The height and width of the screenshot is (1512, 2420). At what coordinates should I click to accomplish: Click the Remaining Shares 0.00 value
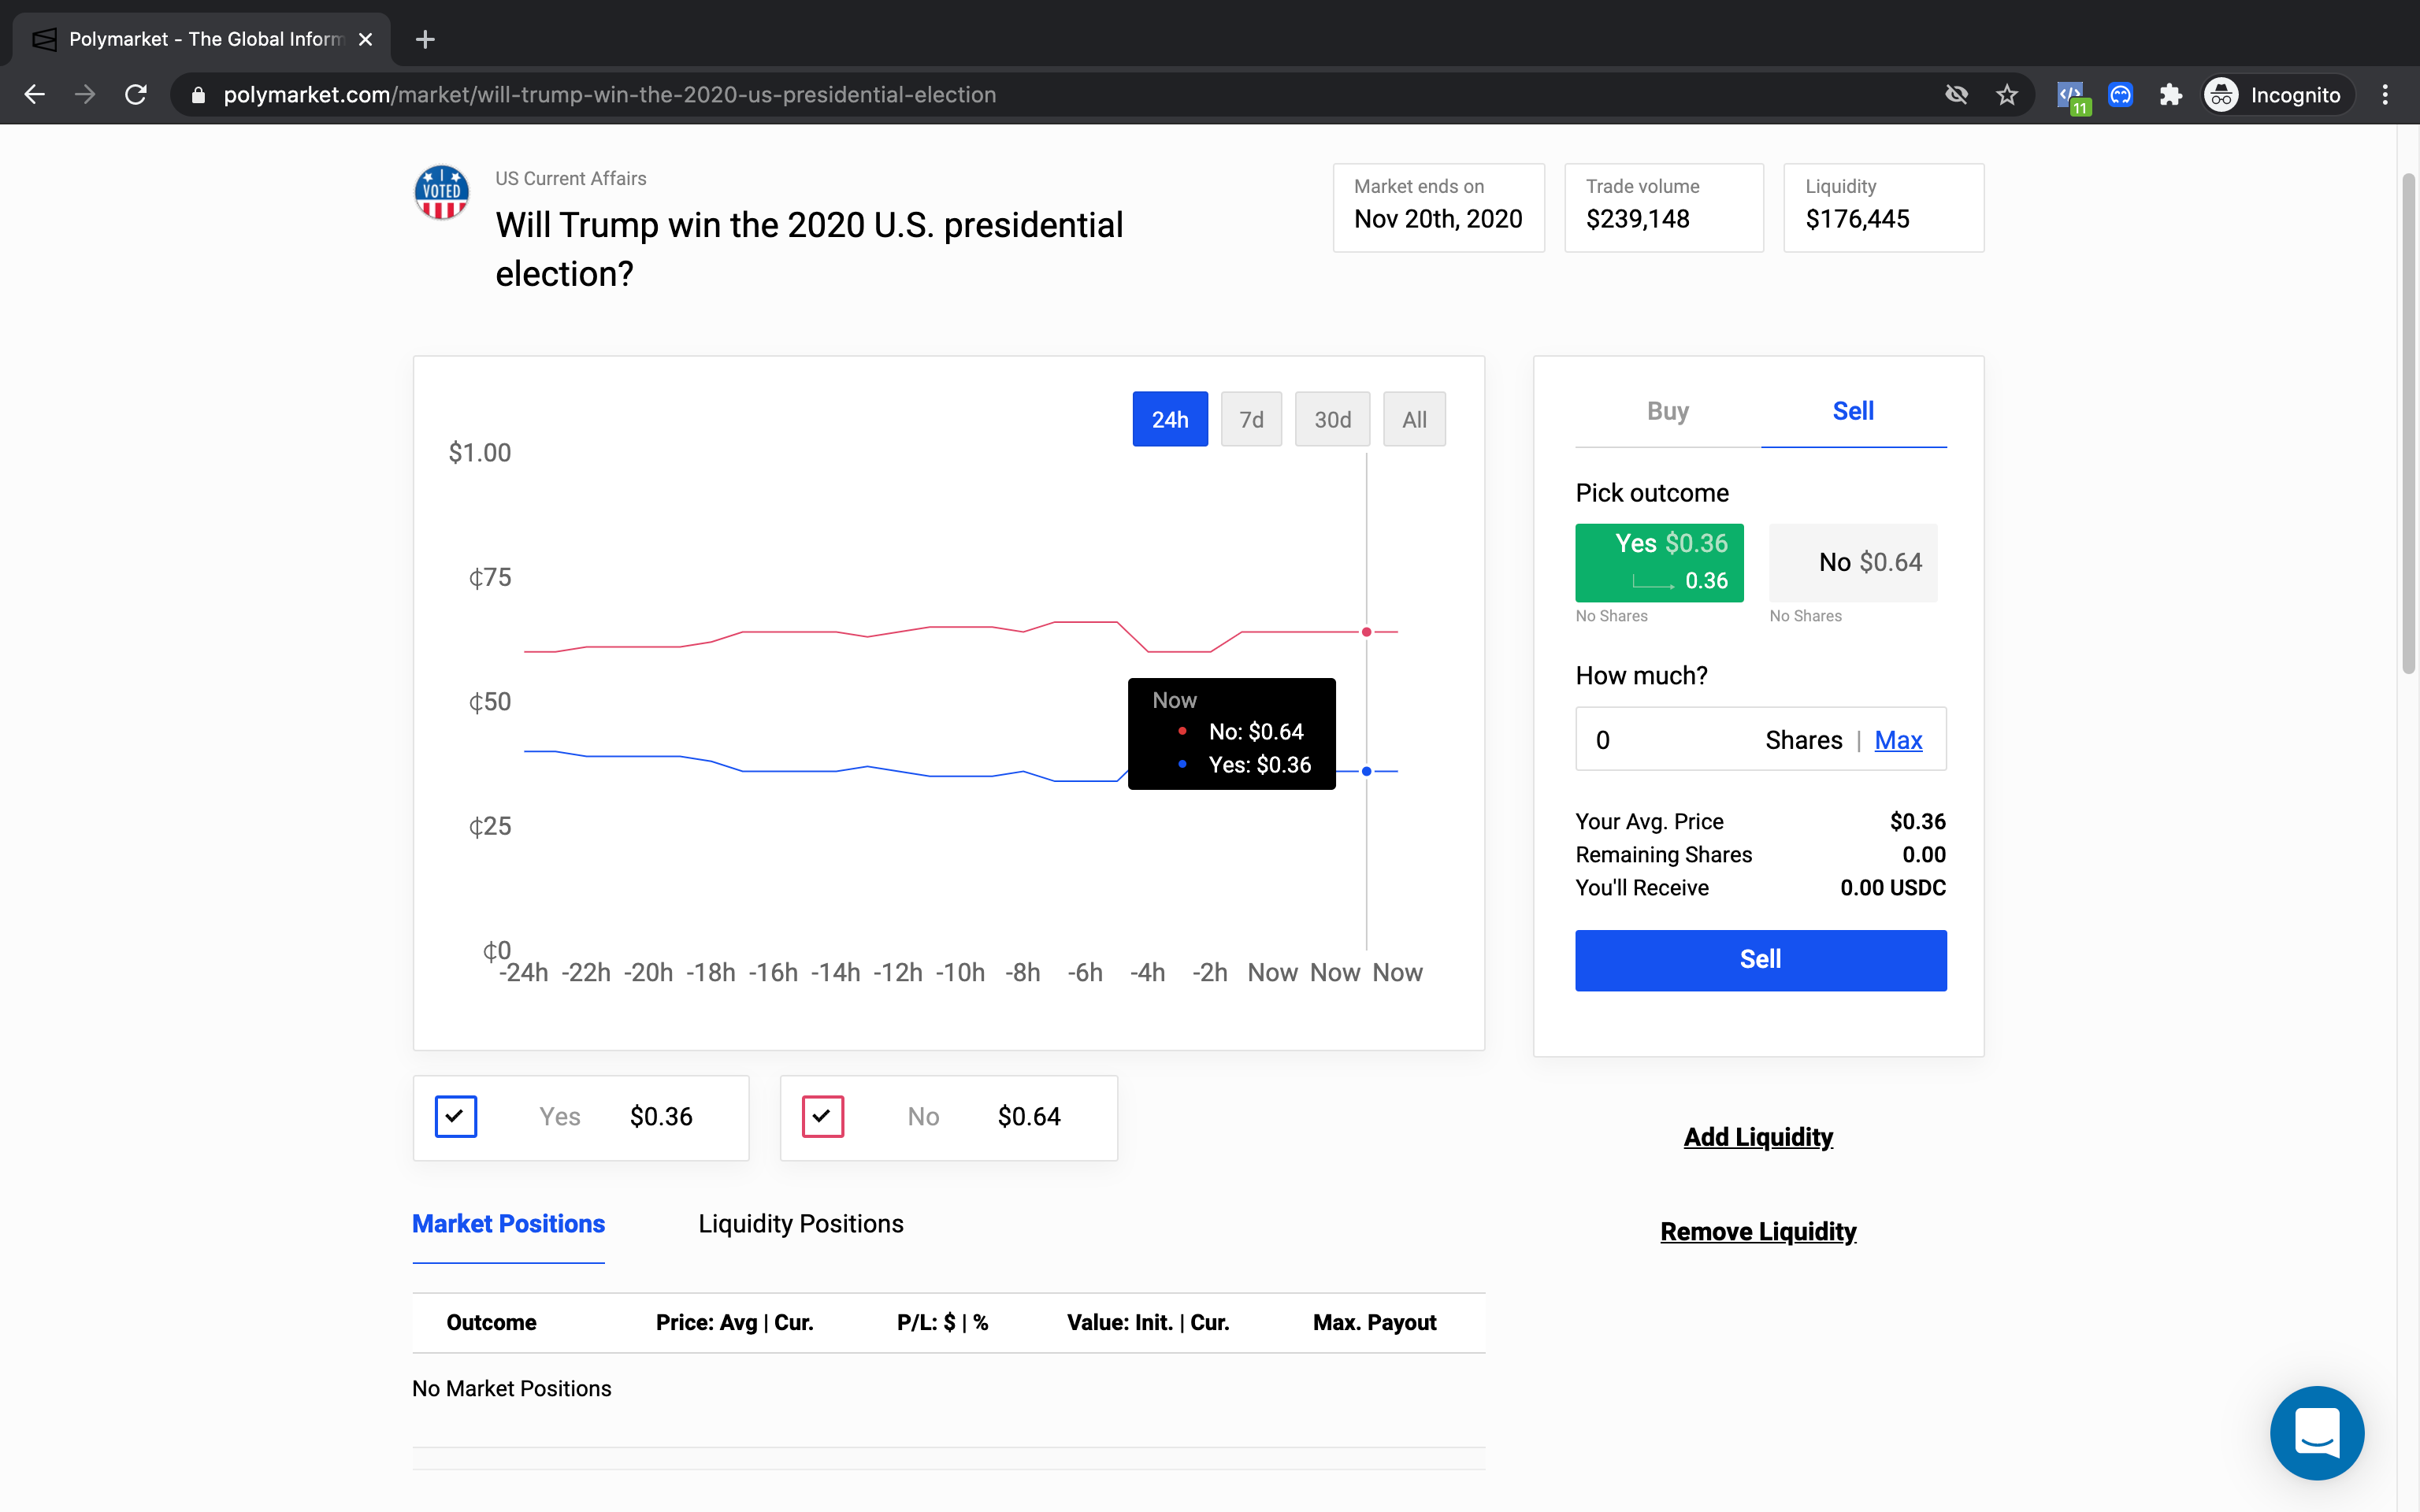click(x=1923, y=854)
